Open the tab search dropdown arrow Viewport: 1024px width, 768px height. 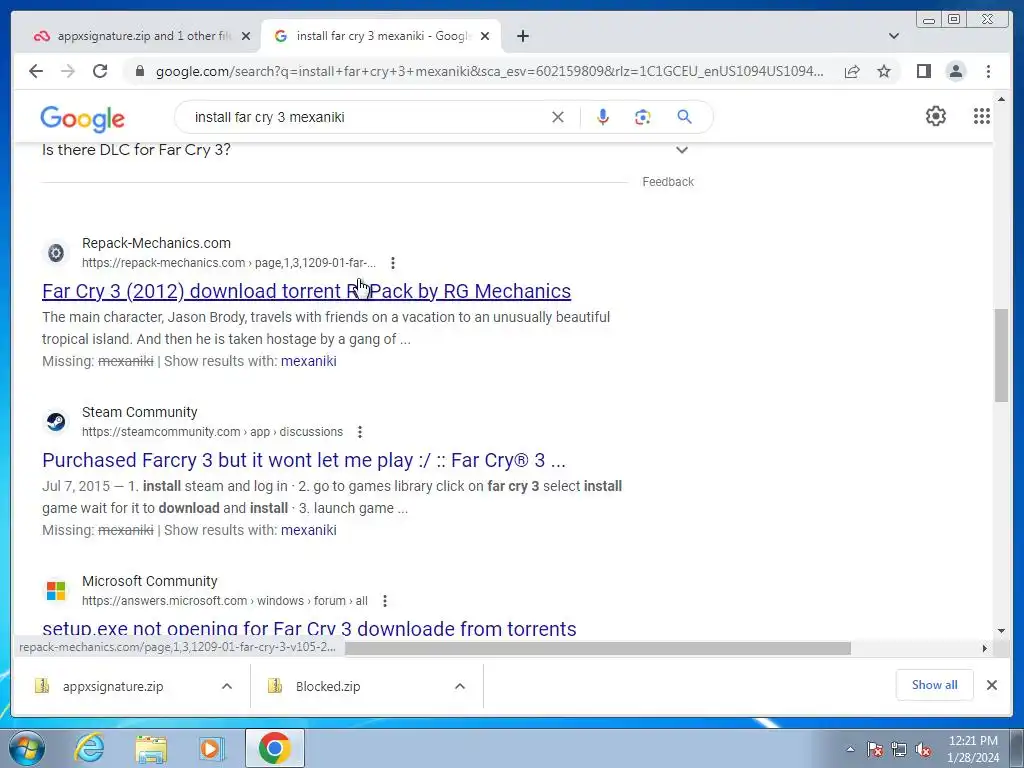click(894, 36)
